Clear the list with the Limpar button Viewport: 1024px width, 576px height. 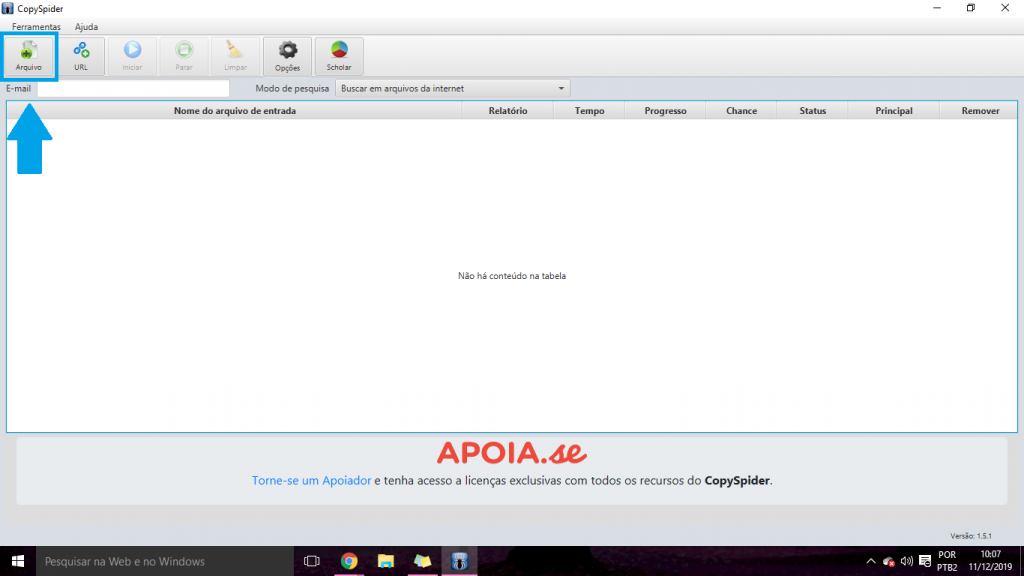pos(235,56)
